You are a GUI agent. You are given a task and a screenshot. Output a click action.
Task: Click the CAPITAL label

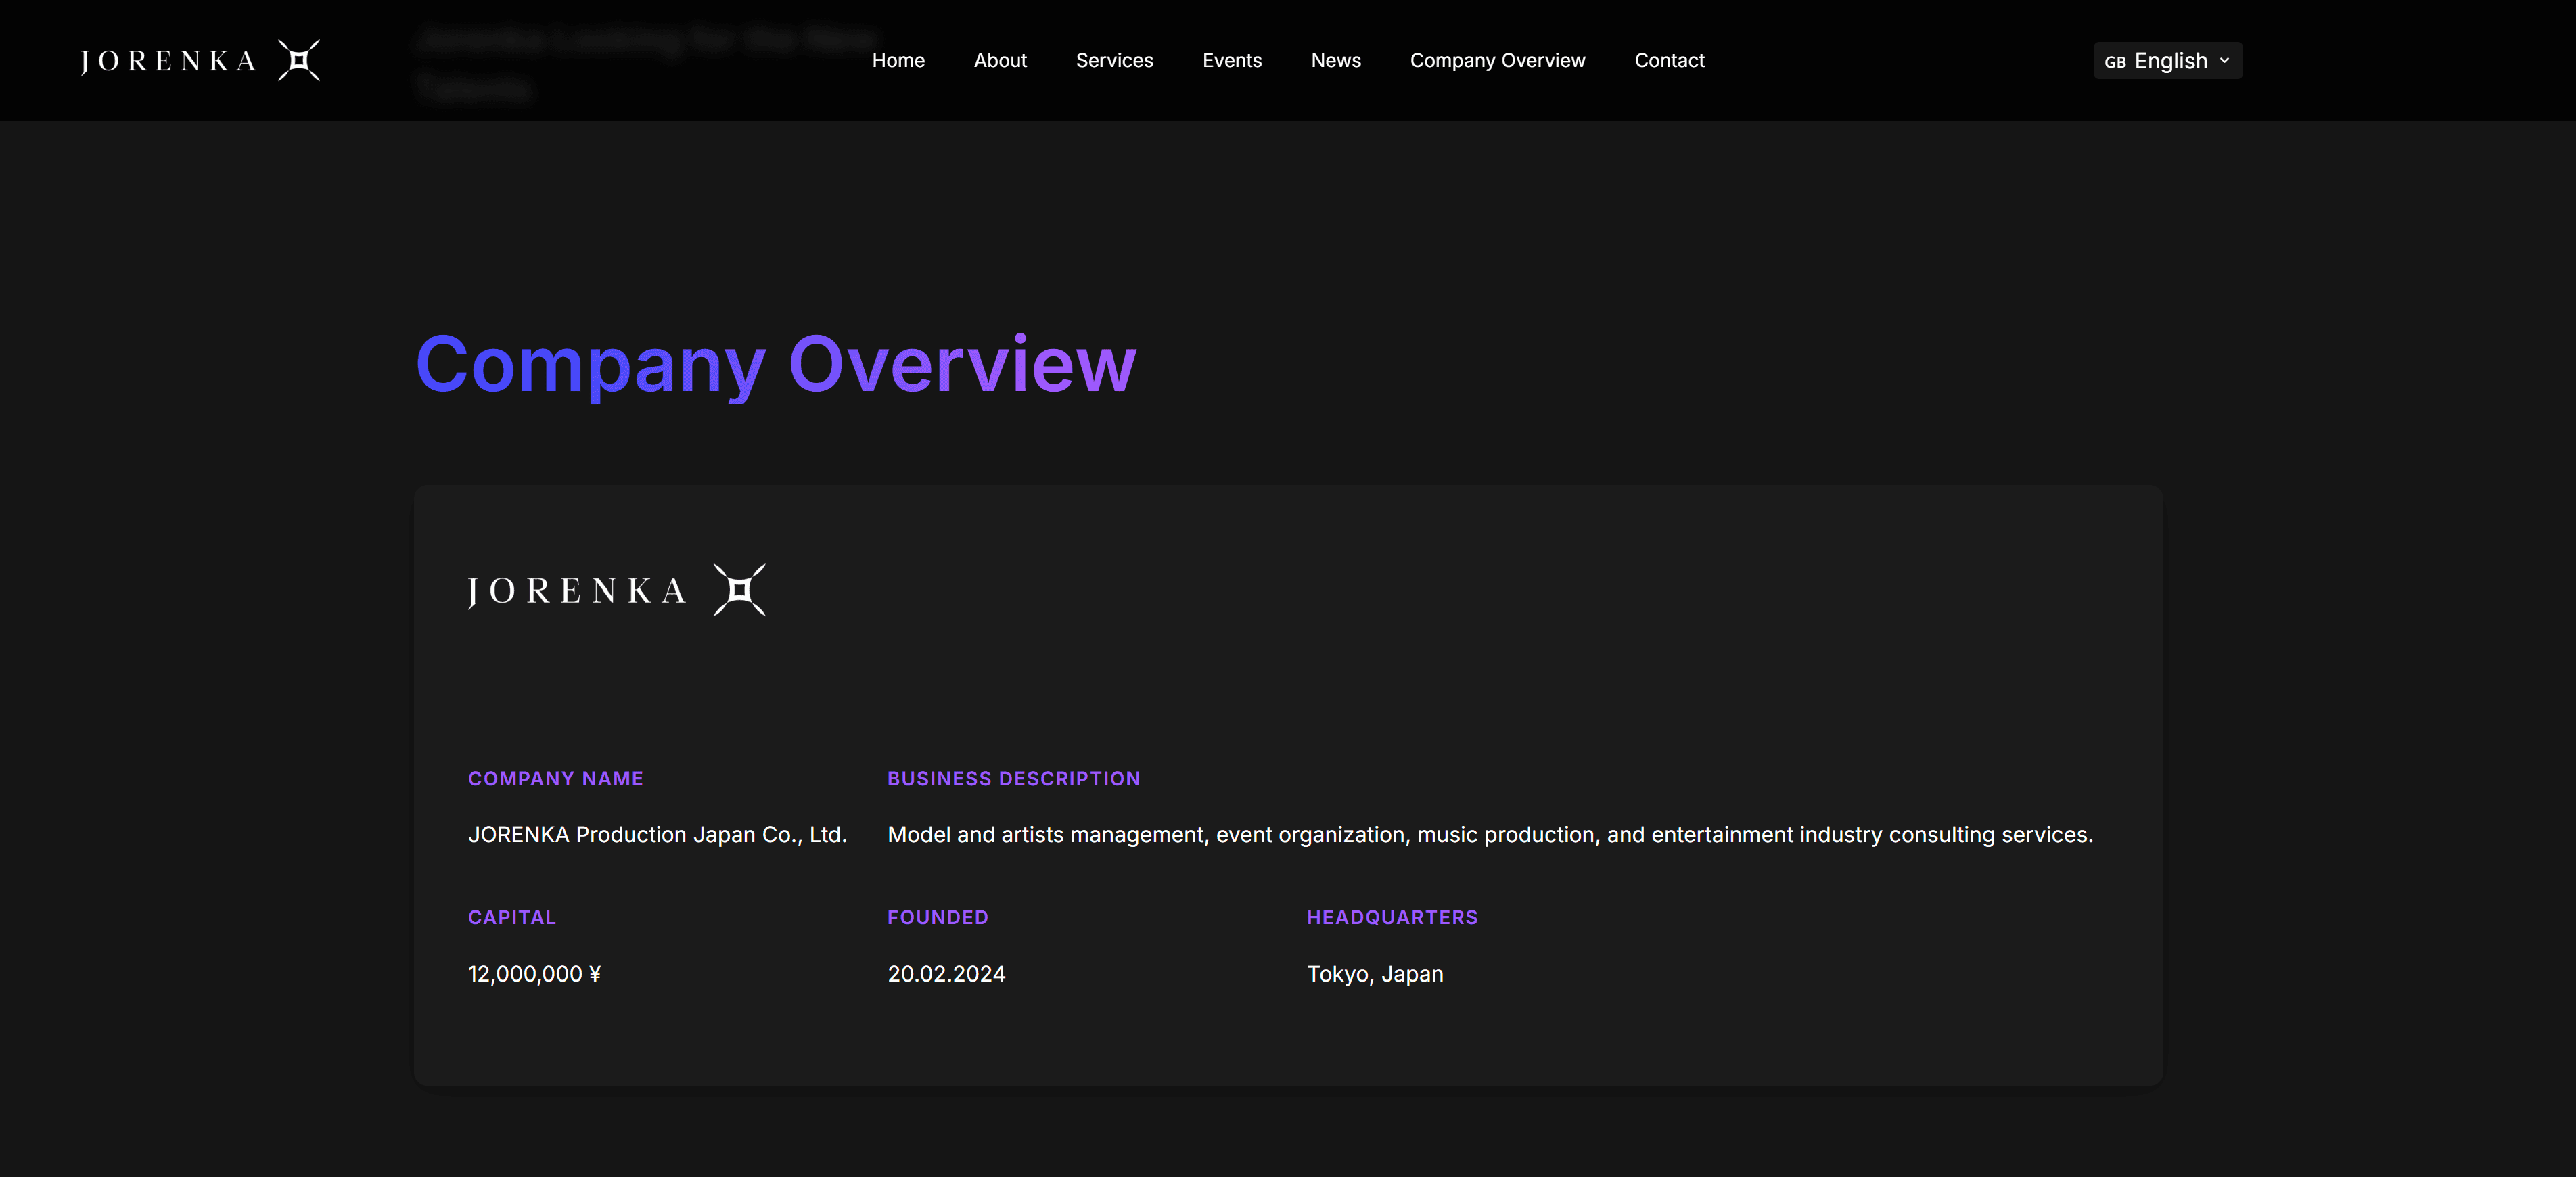pos(511,918)
